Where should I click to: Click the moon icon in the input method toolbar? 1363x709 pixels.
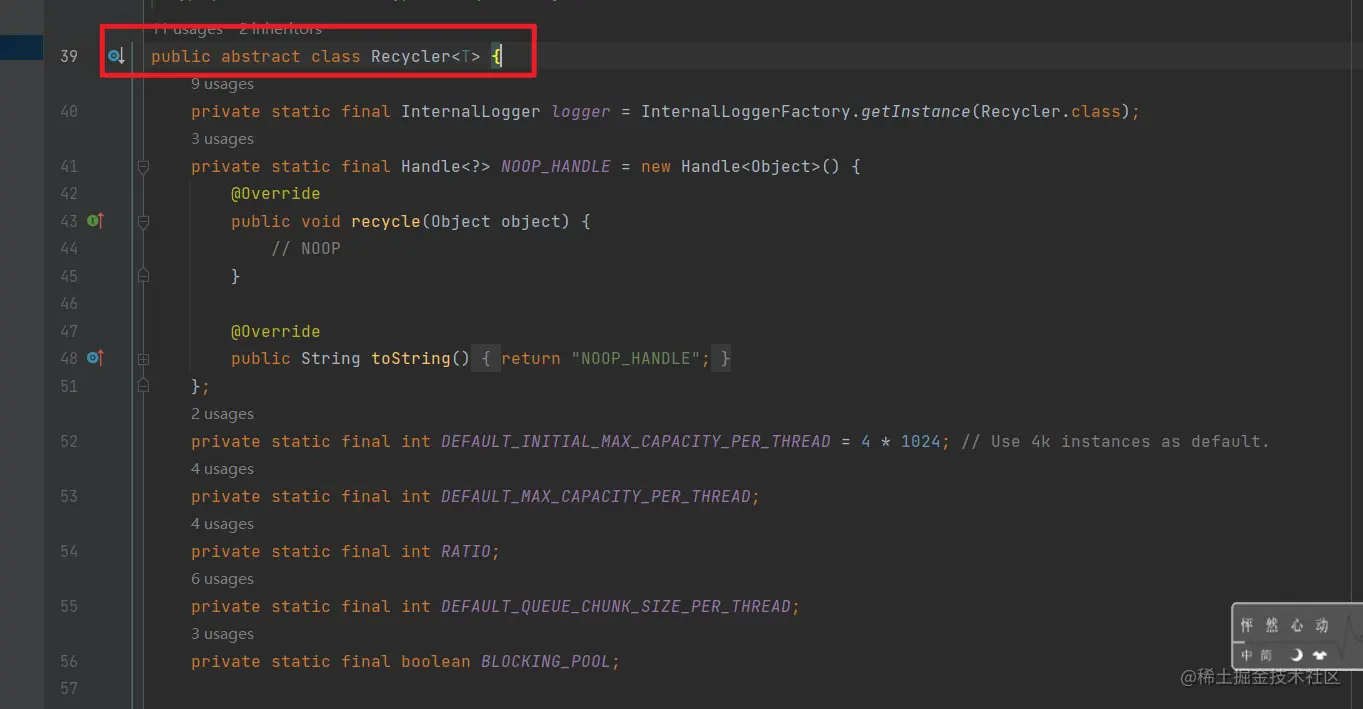(x=1296, y=655)
